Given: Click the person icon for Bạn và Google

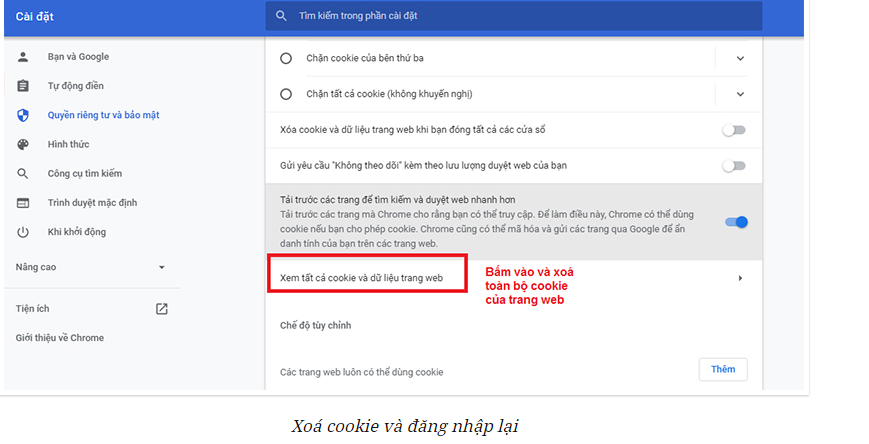Looking at the screenshot, I should click(23, 57).
